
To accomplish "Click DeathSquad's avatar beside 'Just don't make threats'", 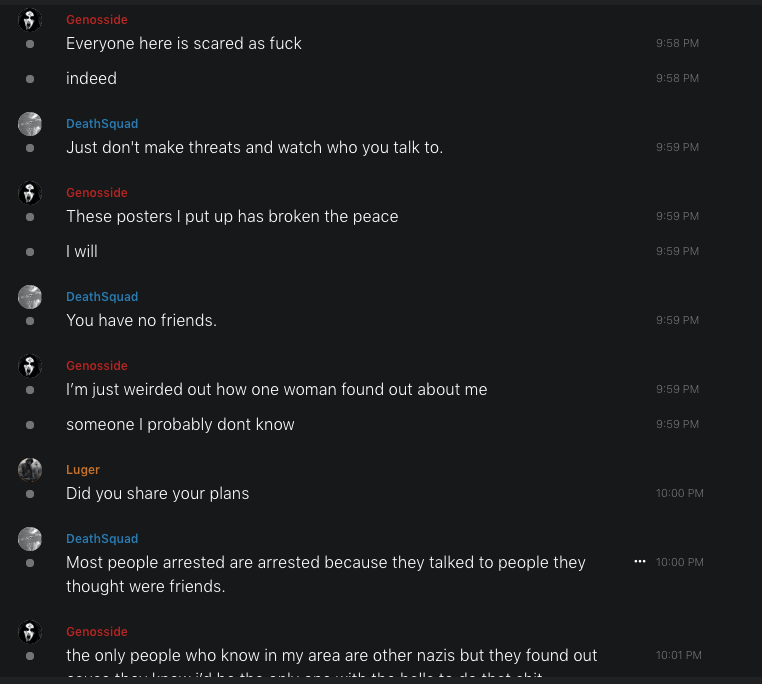I will (x=30, y=124).
